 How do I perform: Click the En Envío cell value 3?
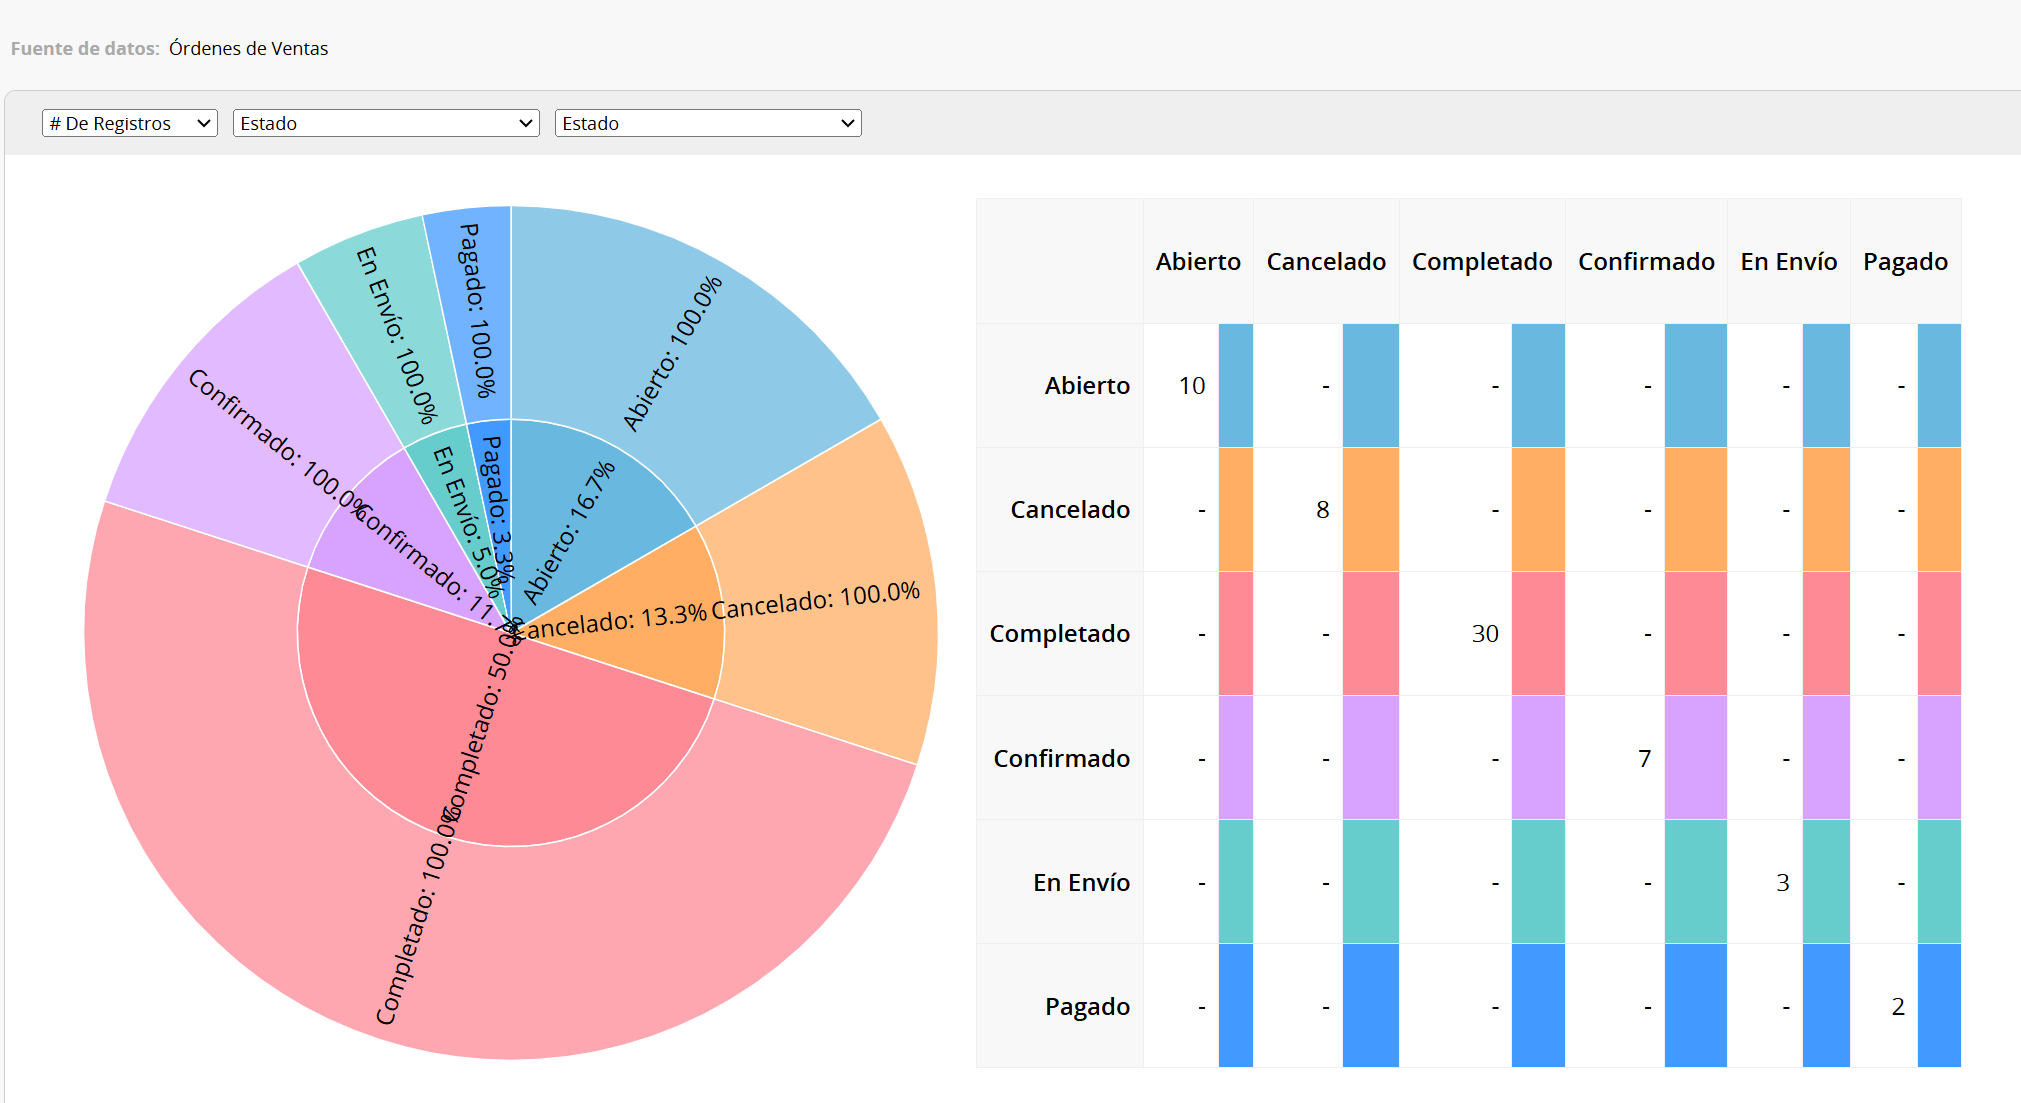(1782, 883)
